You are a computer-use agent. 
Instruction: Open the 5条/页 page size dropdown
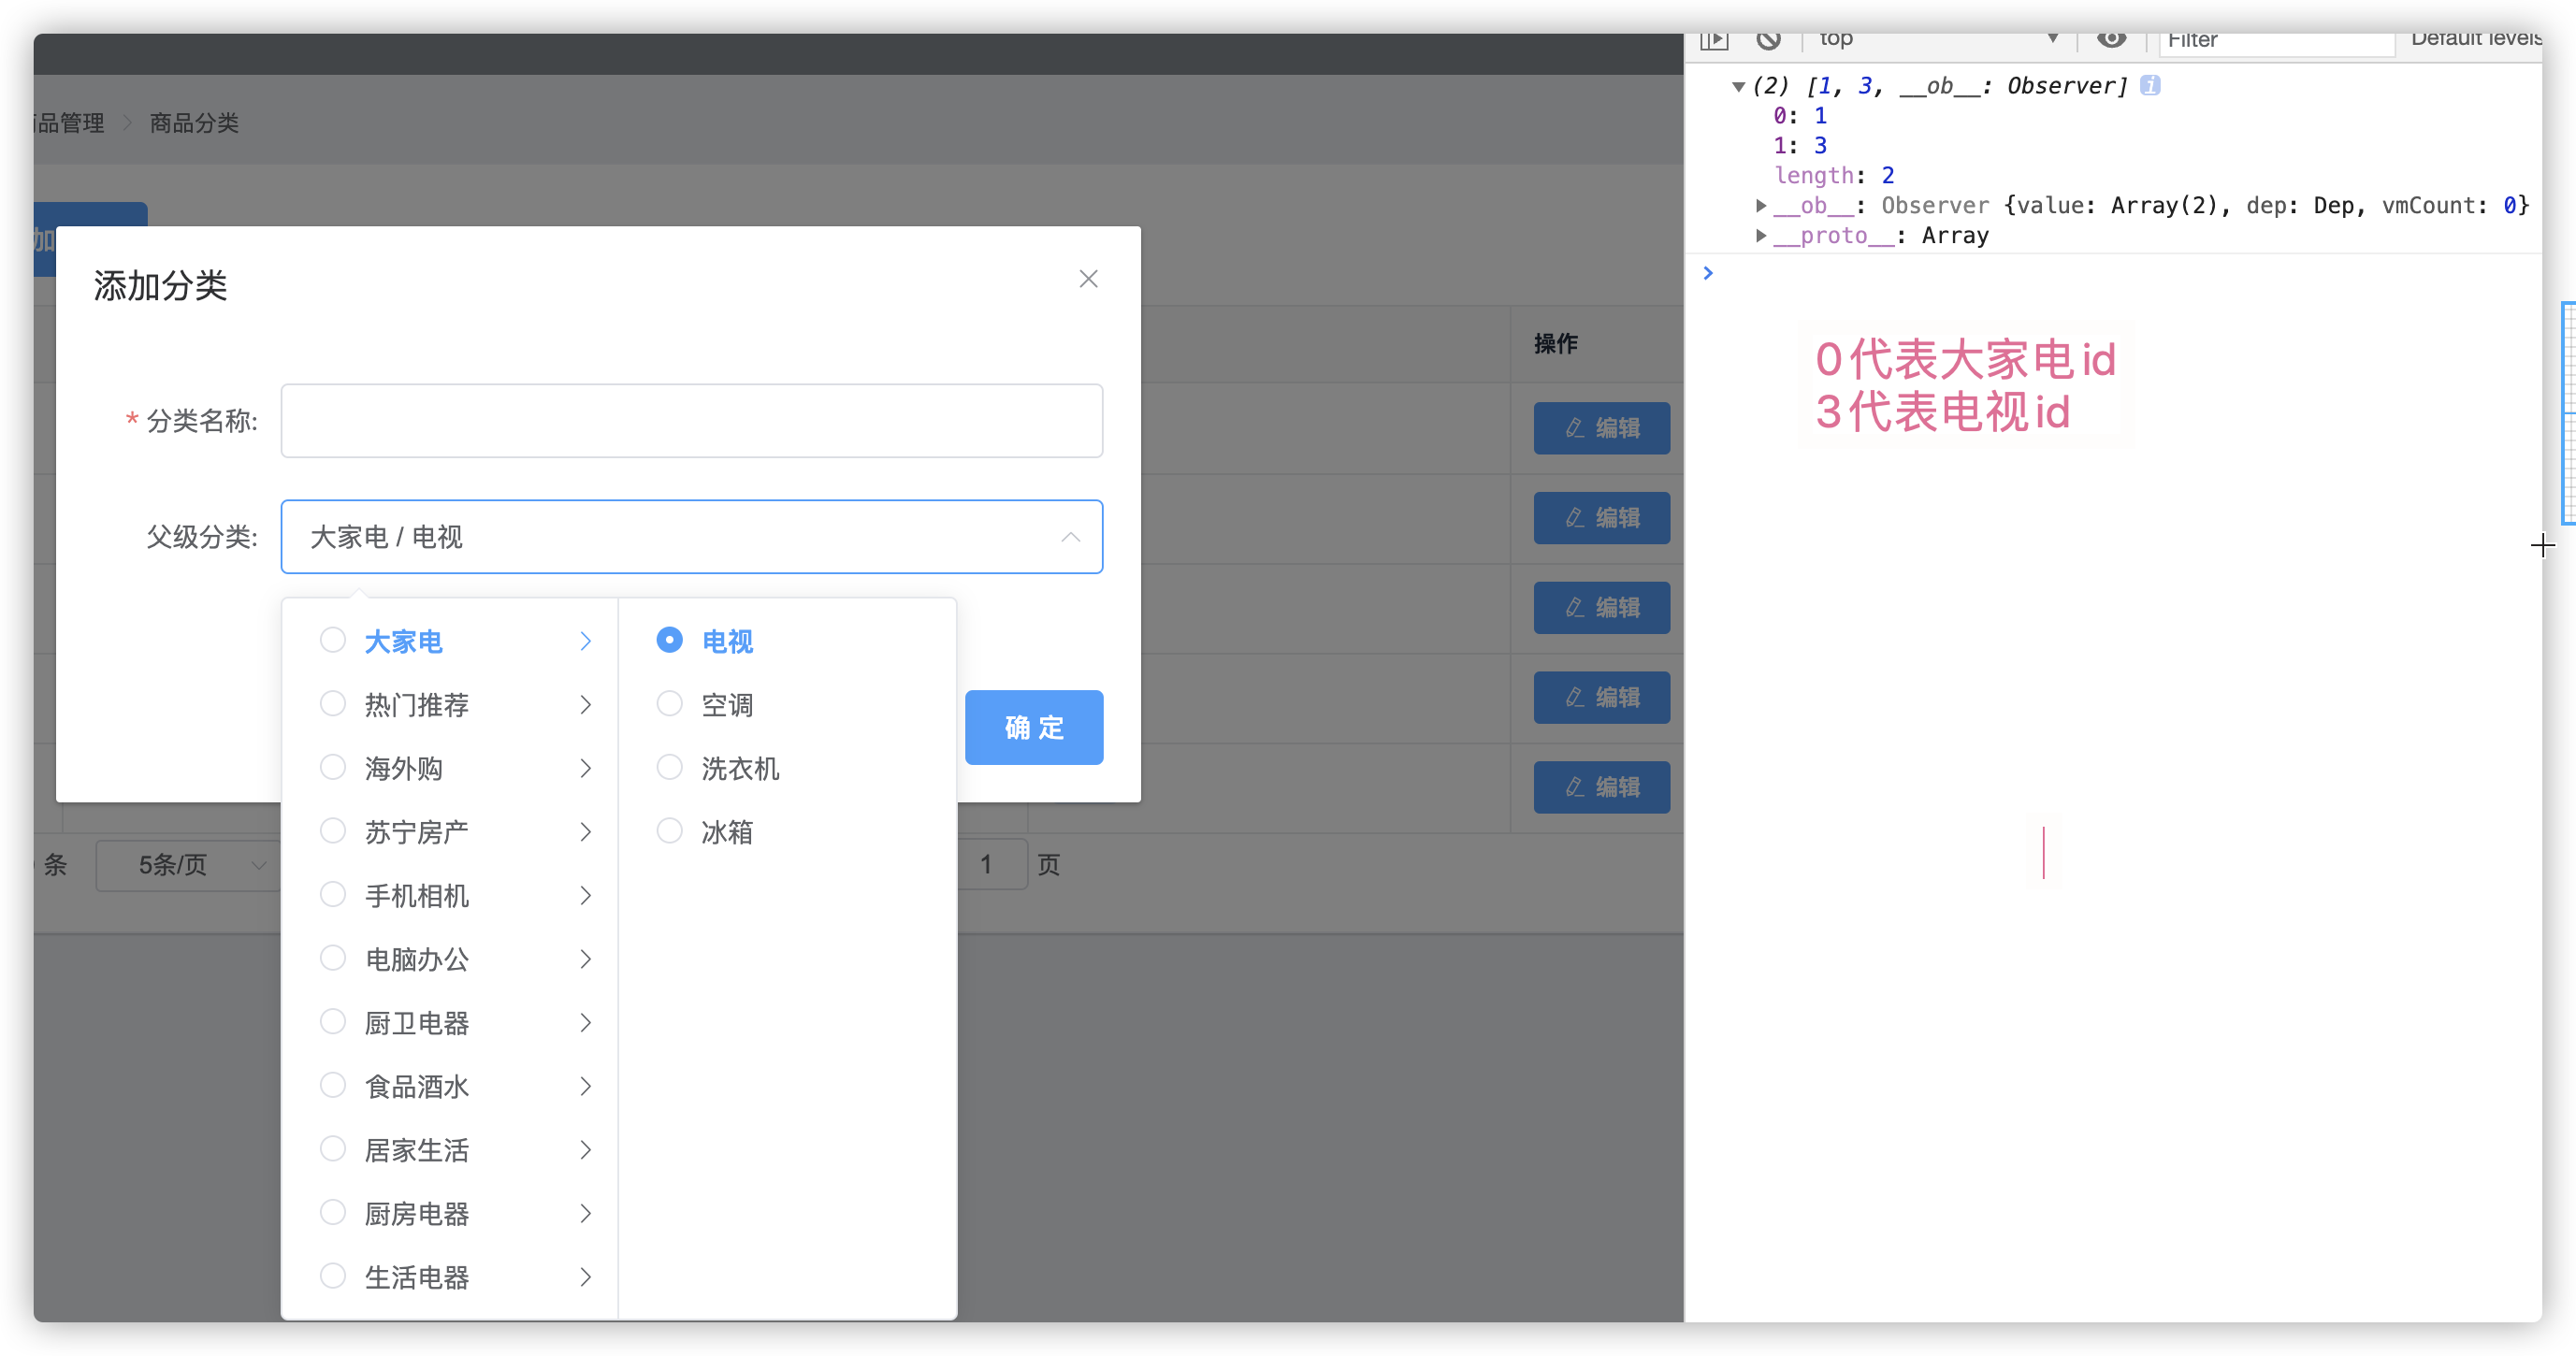[x=188, y=865]
